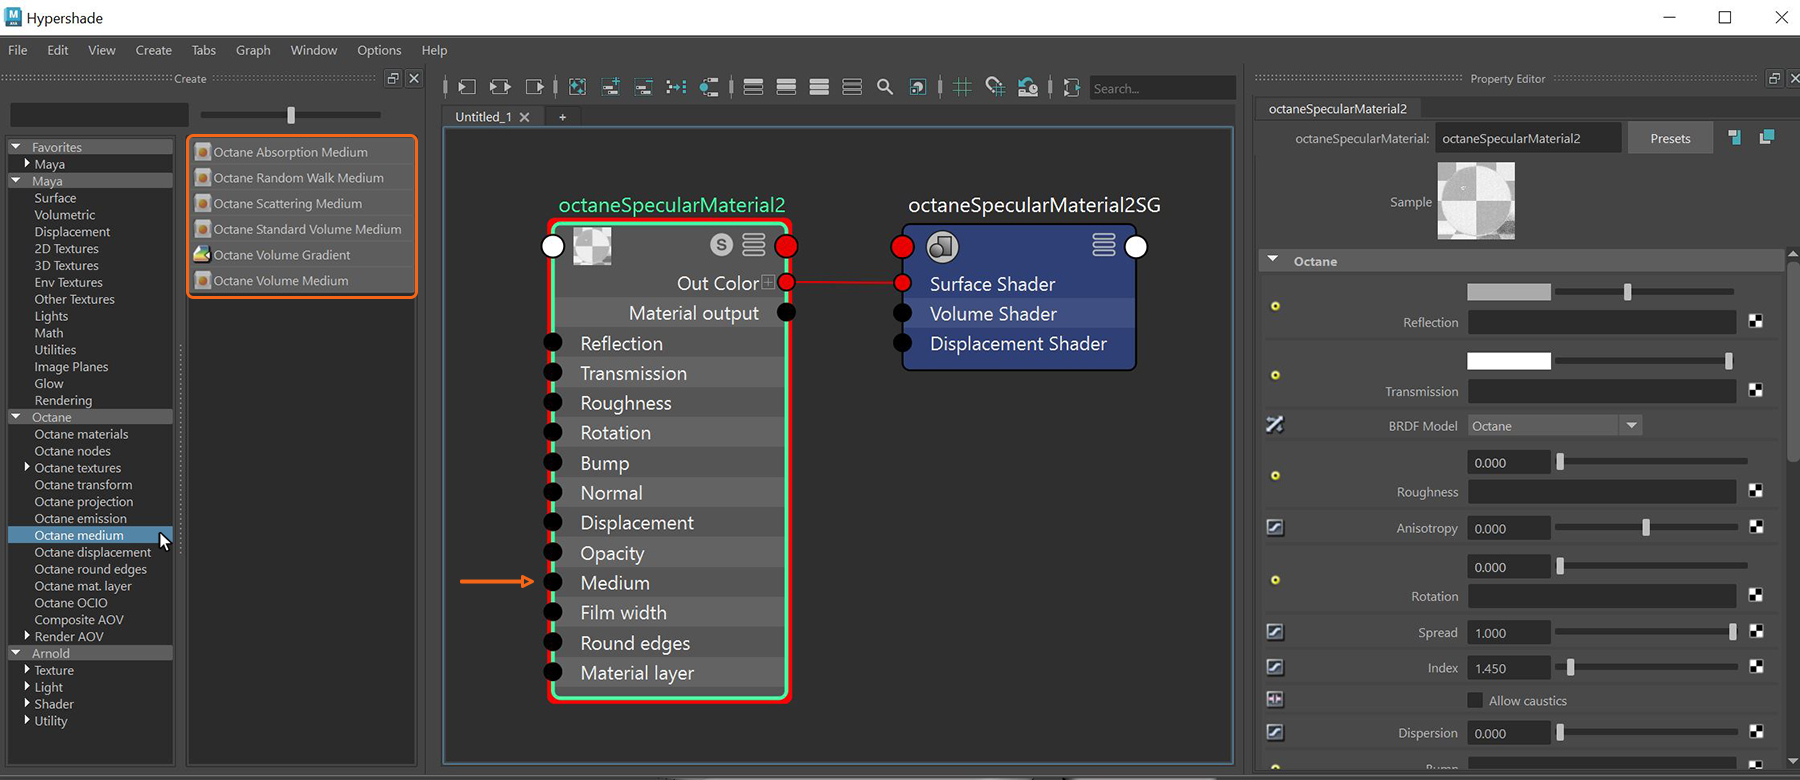Click Octane Volume Gradient node icon
This screenshot has width=1800, height=780.
tap(202, 254)
